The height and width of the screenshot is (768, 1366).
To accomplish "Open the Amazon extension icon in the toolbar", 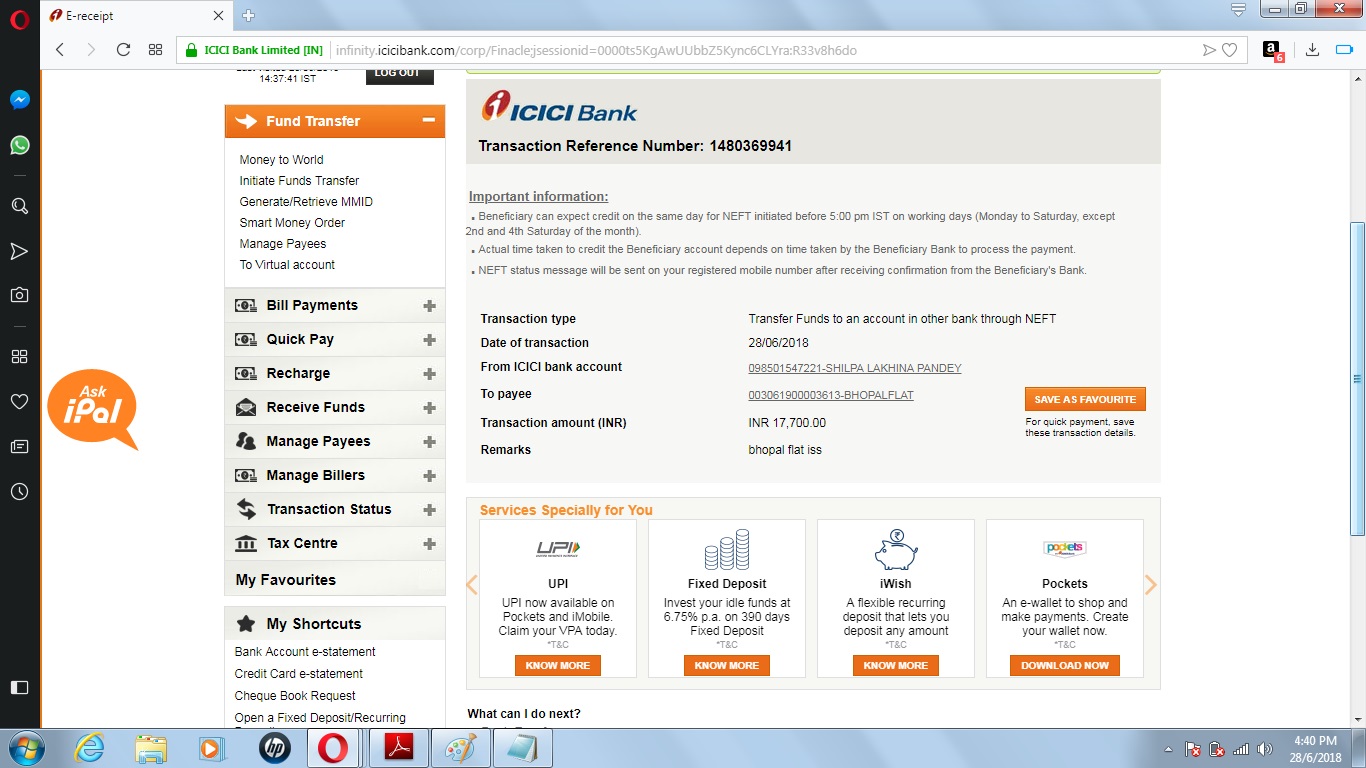I will click(x=1272, y=50).
